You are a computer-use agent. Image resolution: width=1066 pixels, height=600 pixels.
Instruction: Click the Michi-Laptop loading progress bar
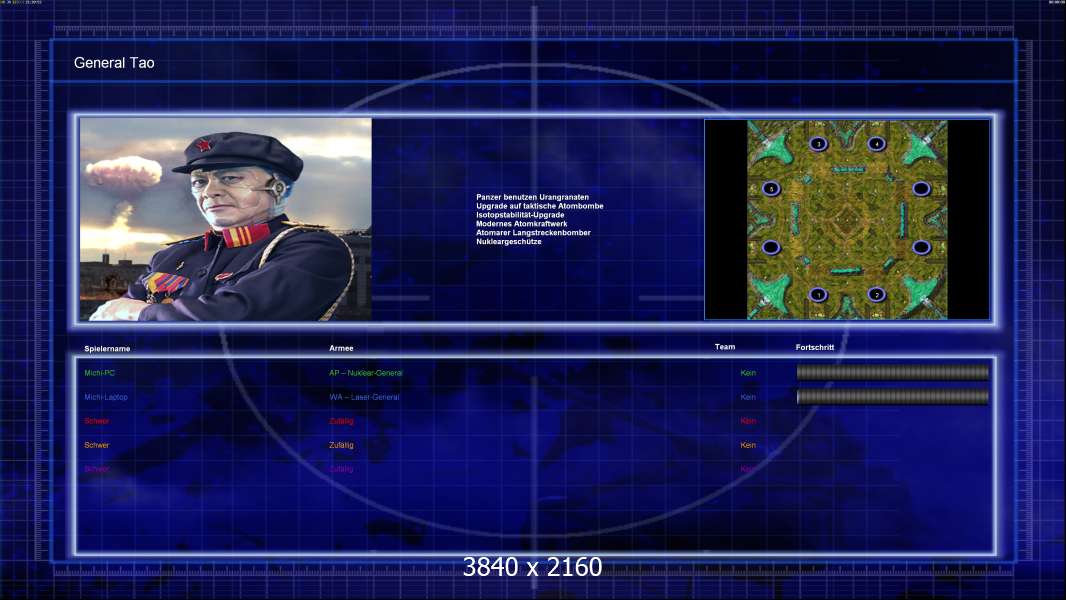click(x=893, y=396)
